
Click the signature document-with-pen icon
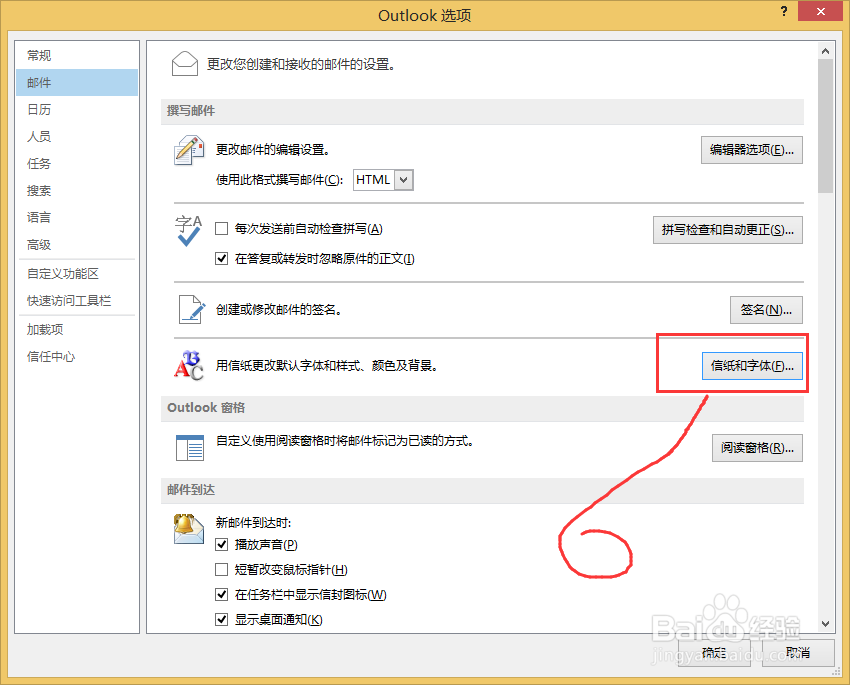(191, 309)
